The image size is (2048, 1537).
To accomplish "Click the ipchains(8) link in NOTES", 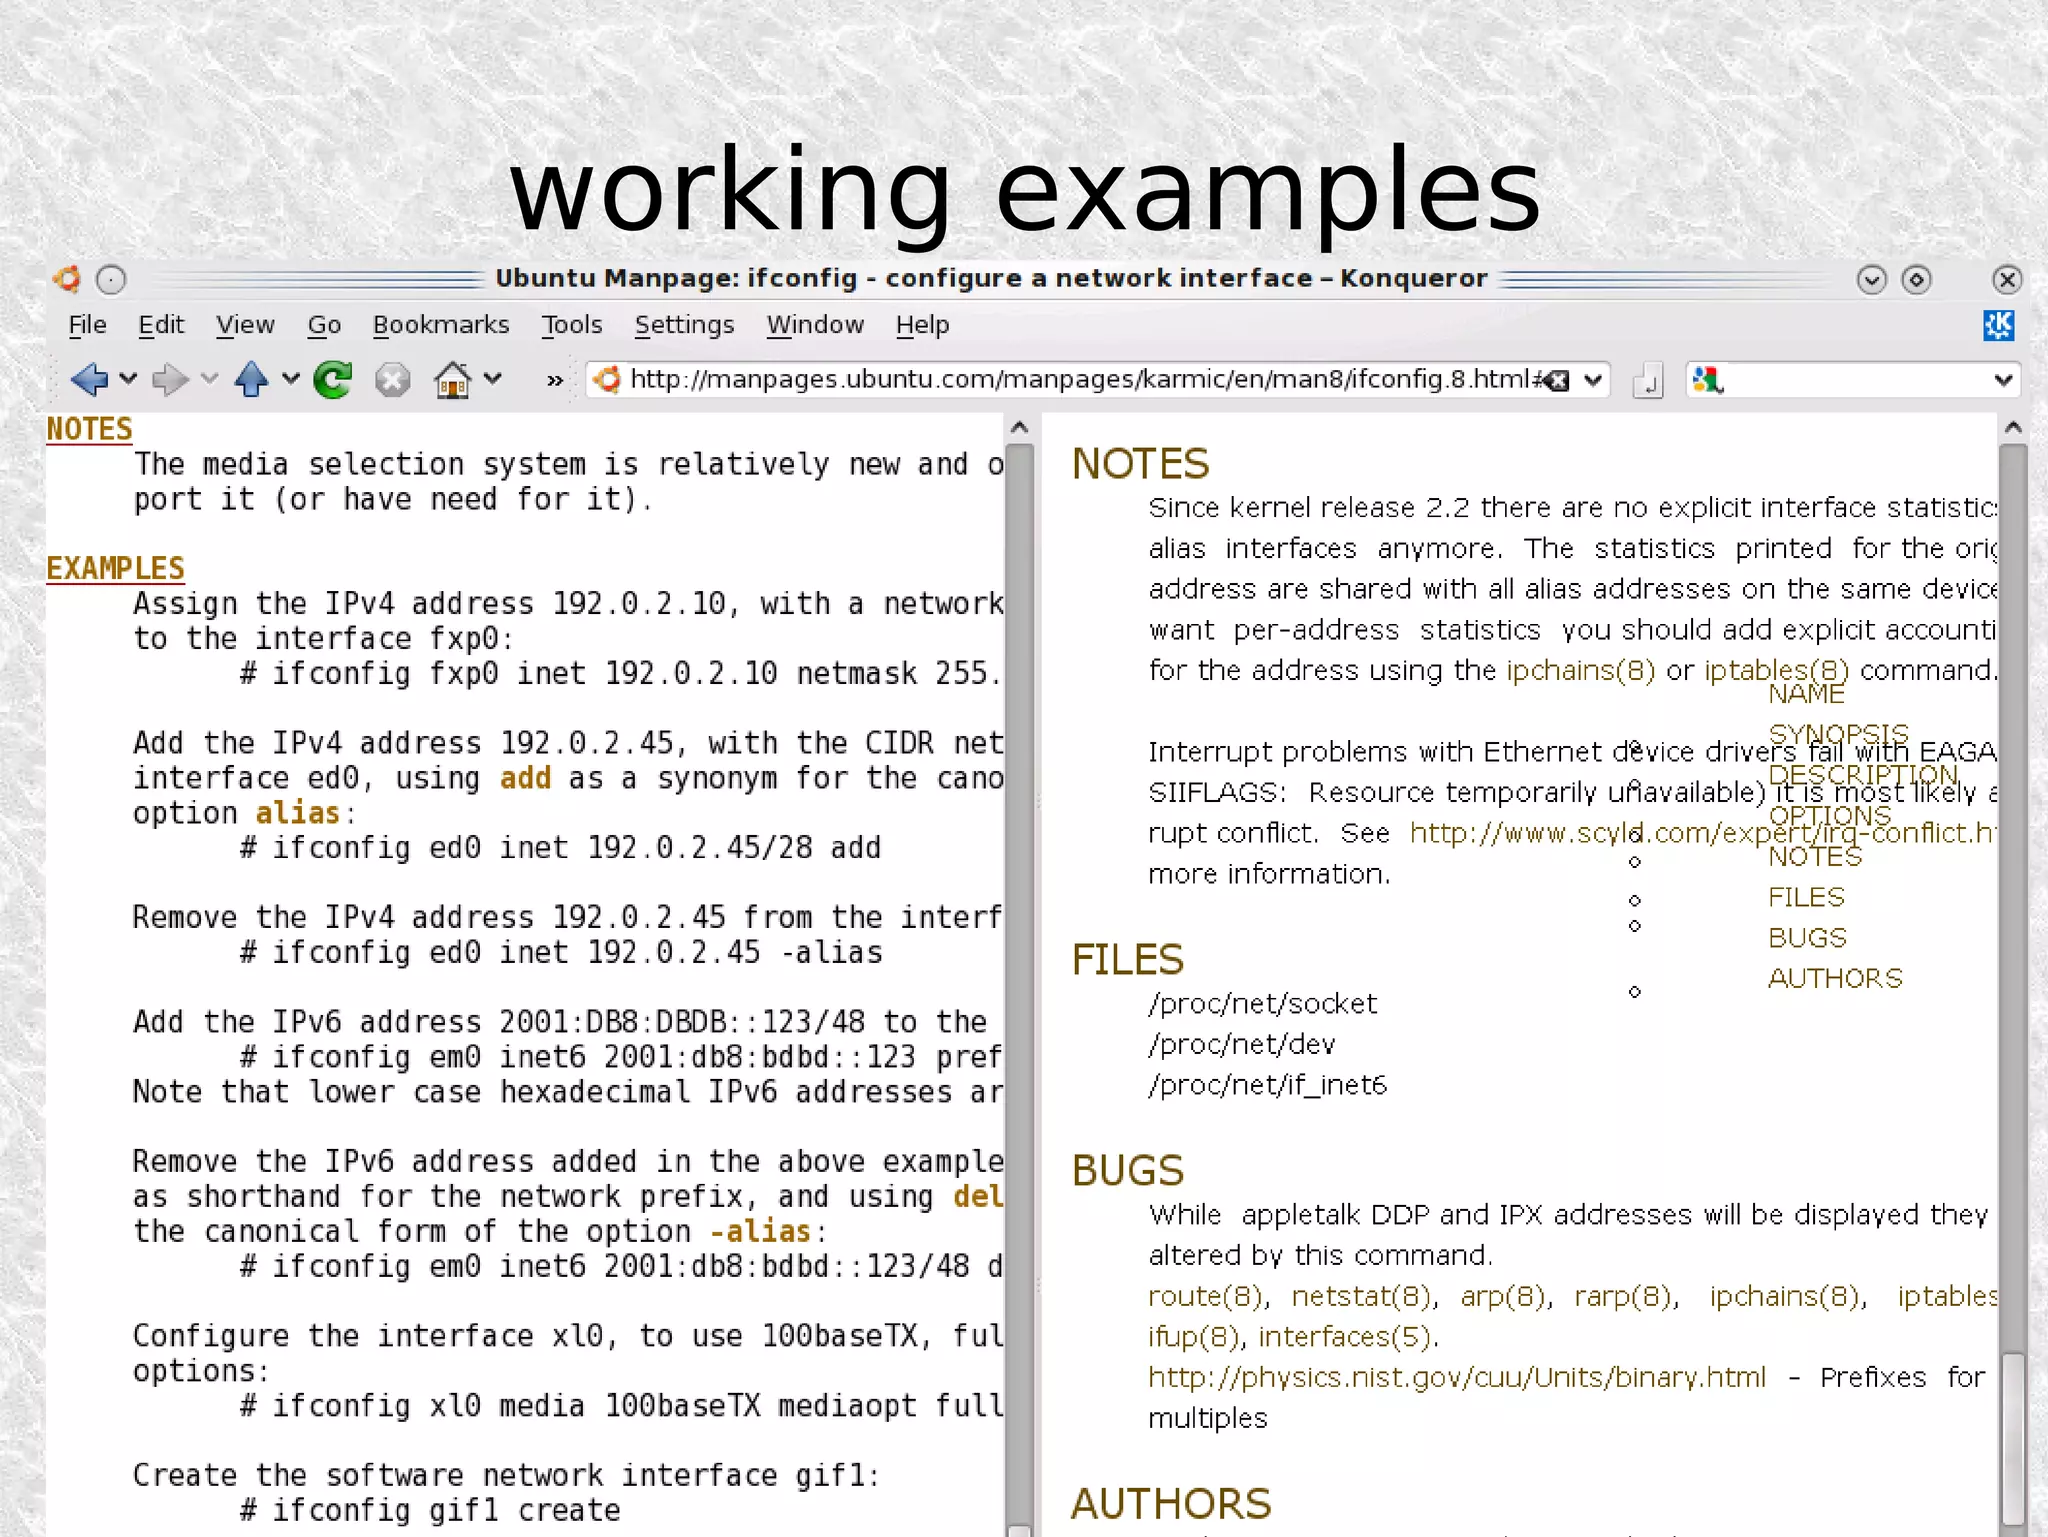I will tap(1581, 670).
